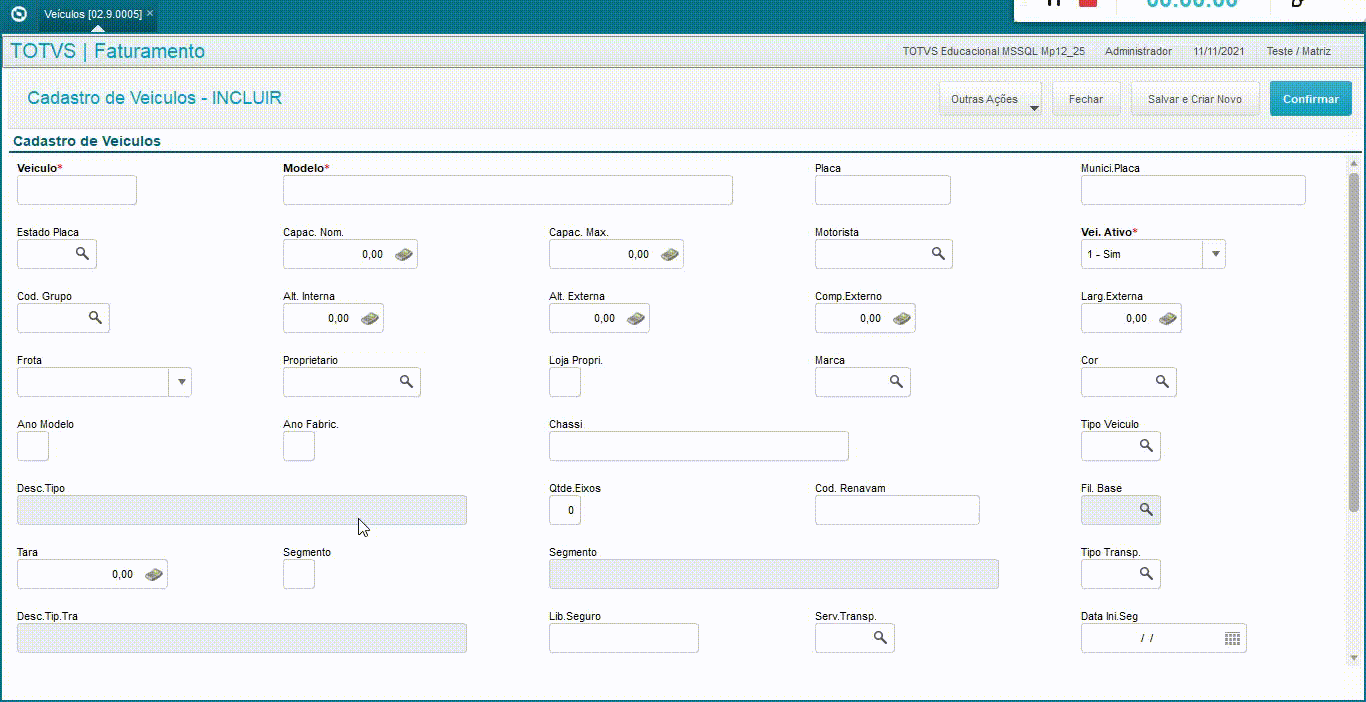1366x702 pixels.
Task: Open Marca lookup magnifier
Action: (897, 382)
